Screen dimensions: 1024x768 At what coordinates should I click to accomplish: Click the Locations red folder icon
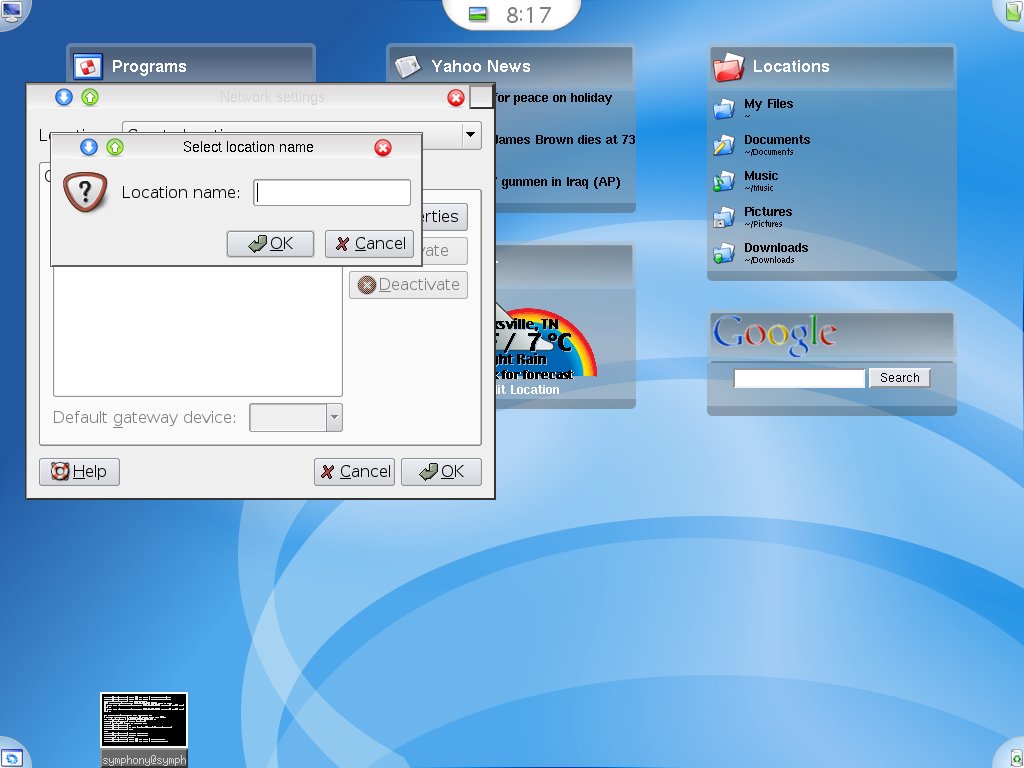[x=728, y=67]
